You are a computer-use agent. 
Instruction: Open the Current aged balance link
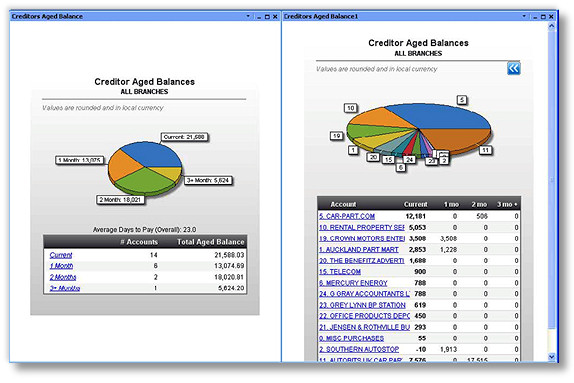coord(61,255)
